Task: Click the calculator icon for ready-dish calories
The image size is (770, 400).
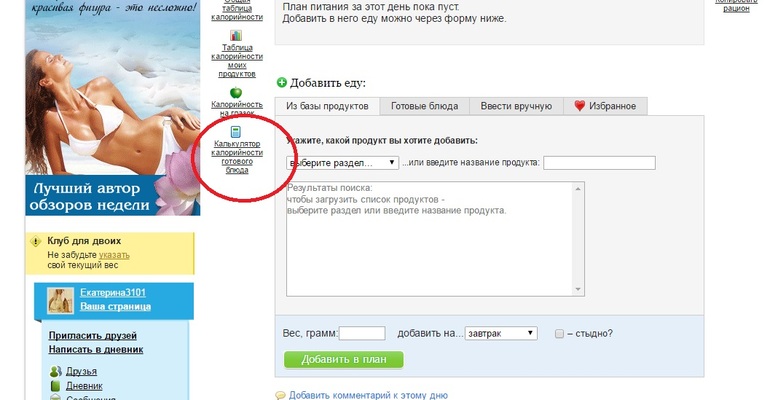Action: tap(236, 132)
